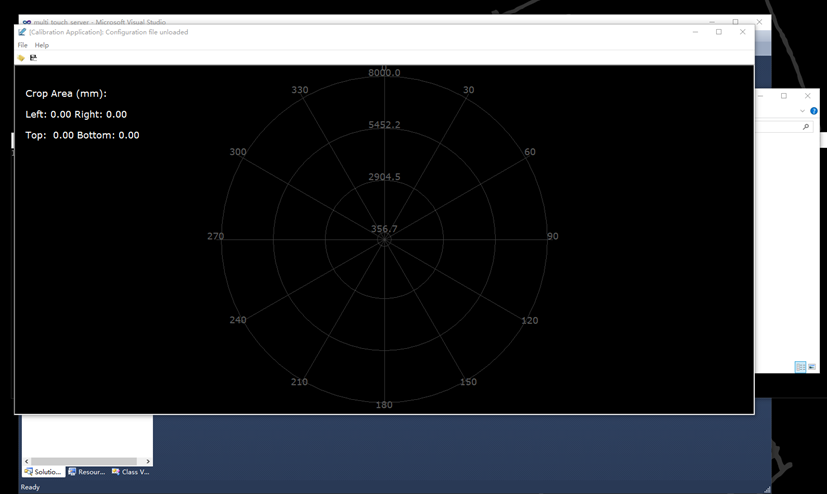Click the blue help icon in Explorer
Image resolution: width=827 pixels, height=494 pixels.
click(814, 111)
